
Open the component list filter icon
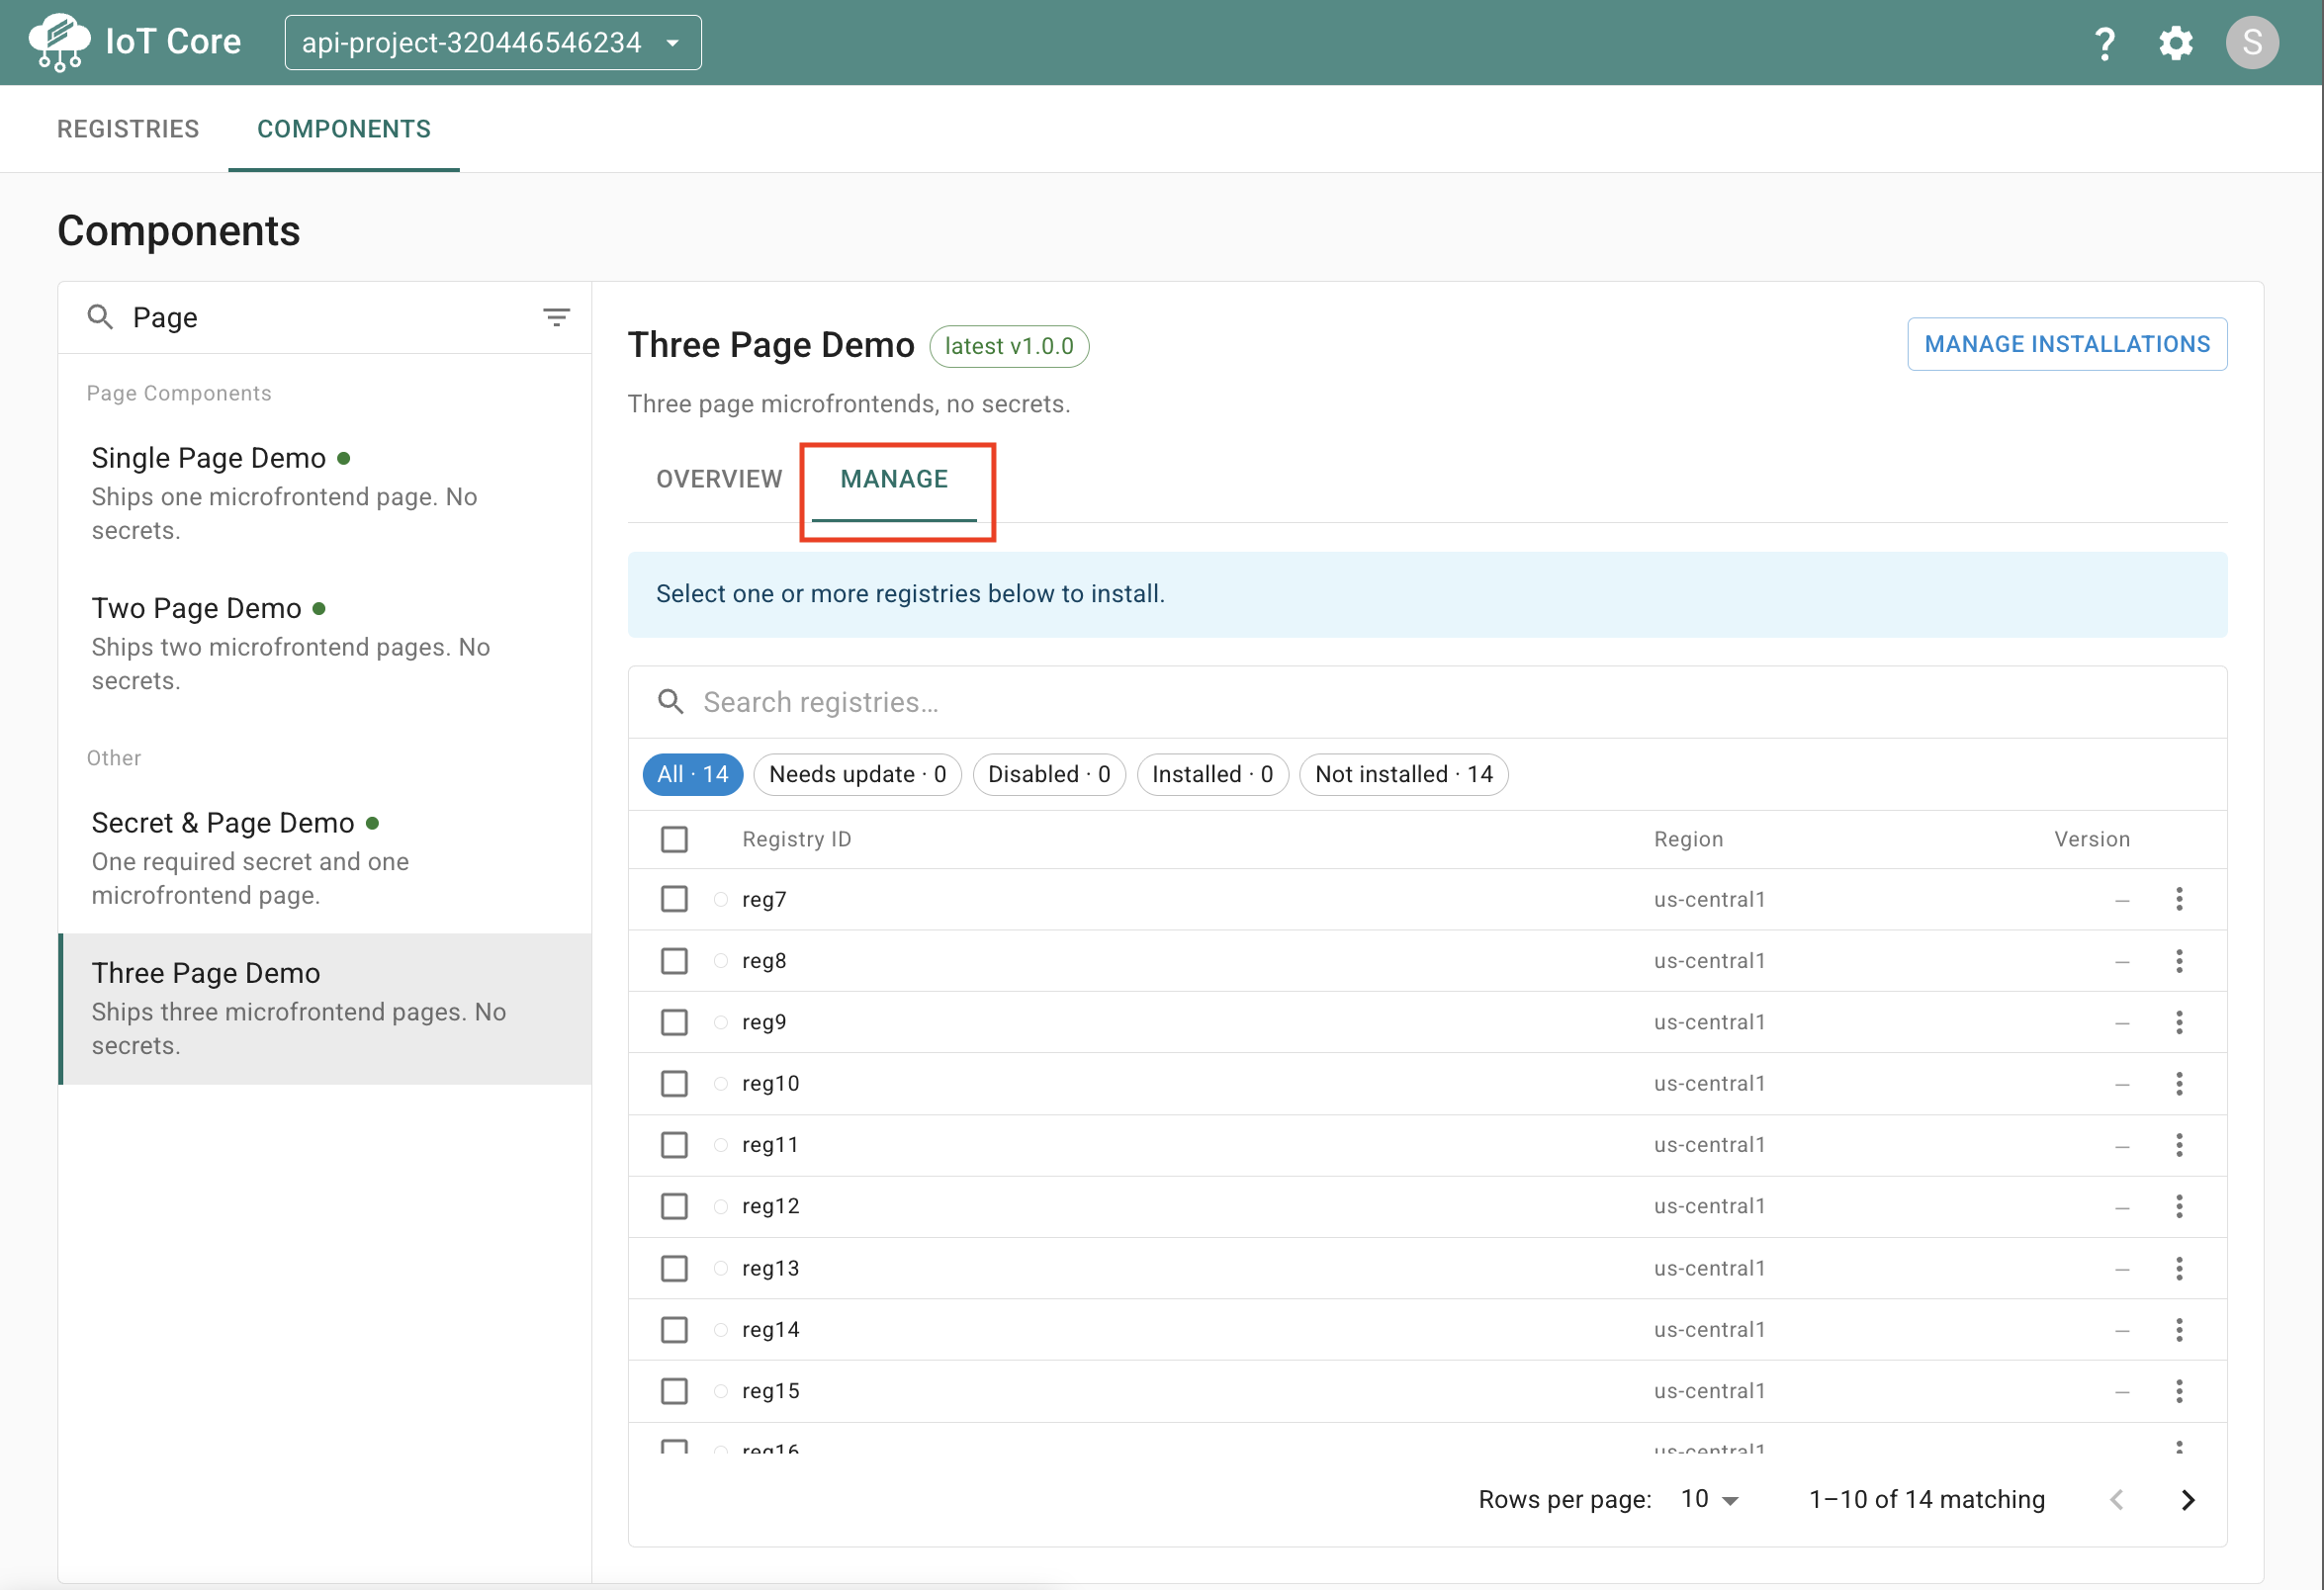pyautogui.click(x=556, y=318)
